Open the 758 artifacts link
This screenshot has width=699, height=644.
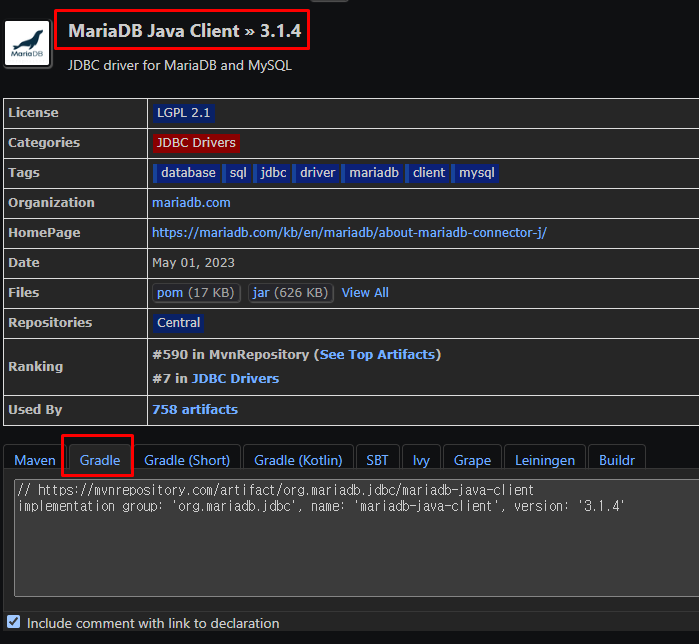pos(195,410)
